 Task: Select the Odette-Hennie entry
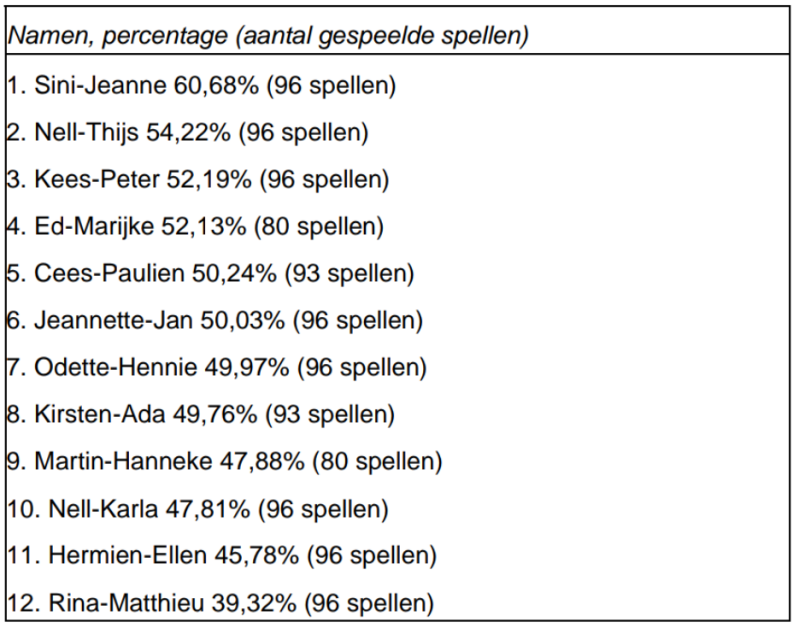coord(217,367)
